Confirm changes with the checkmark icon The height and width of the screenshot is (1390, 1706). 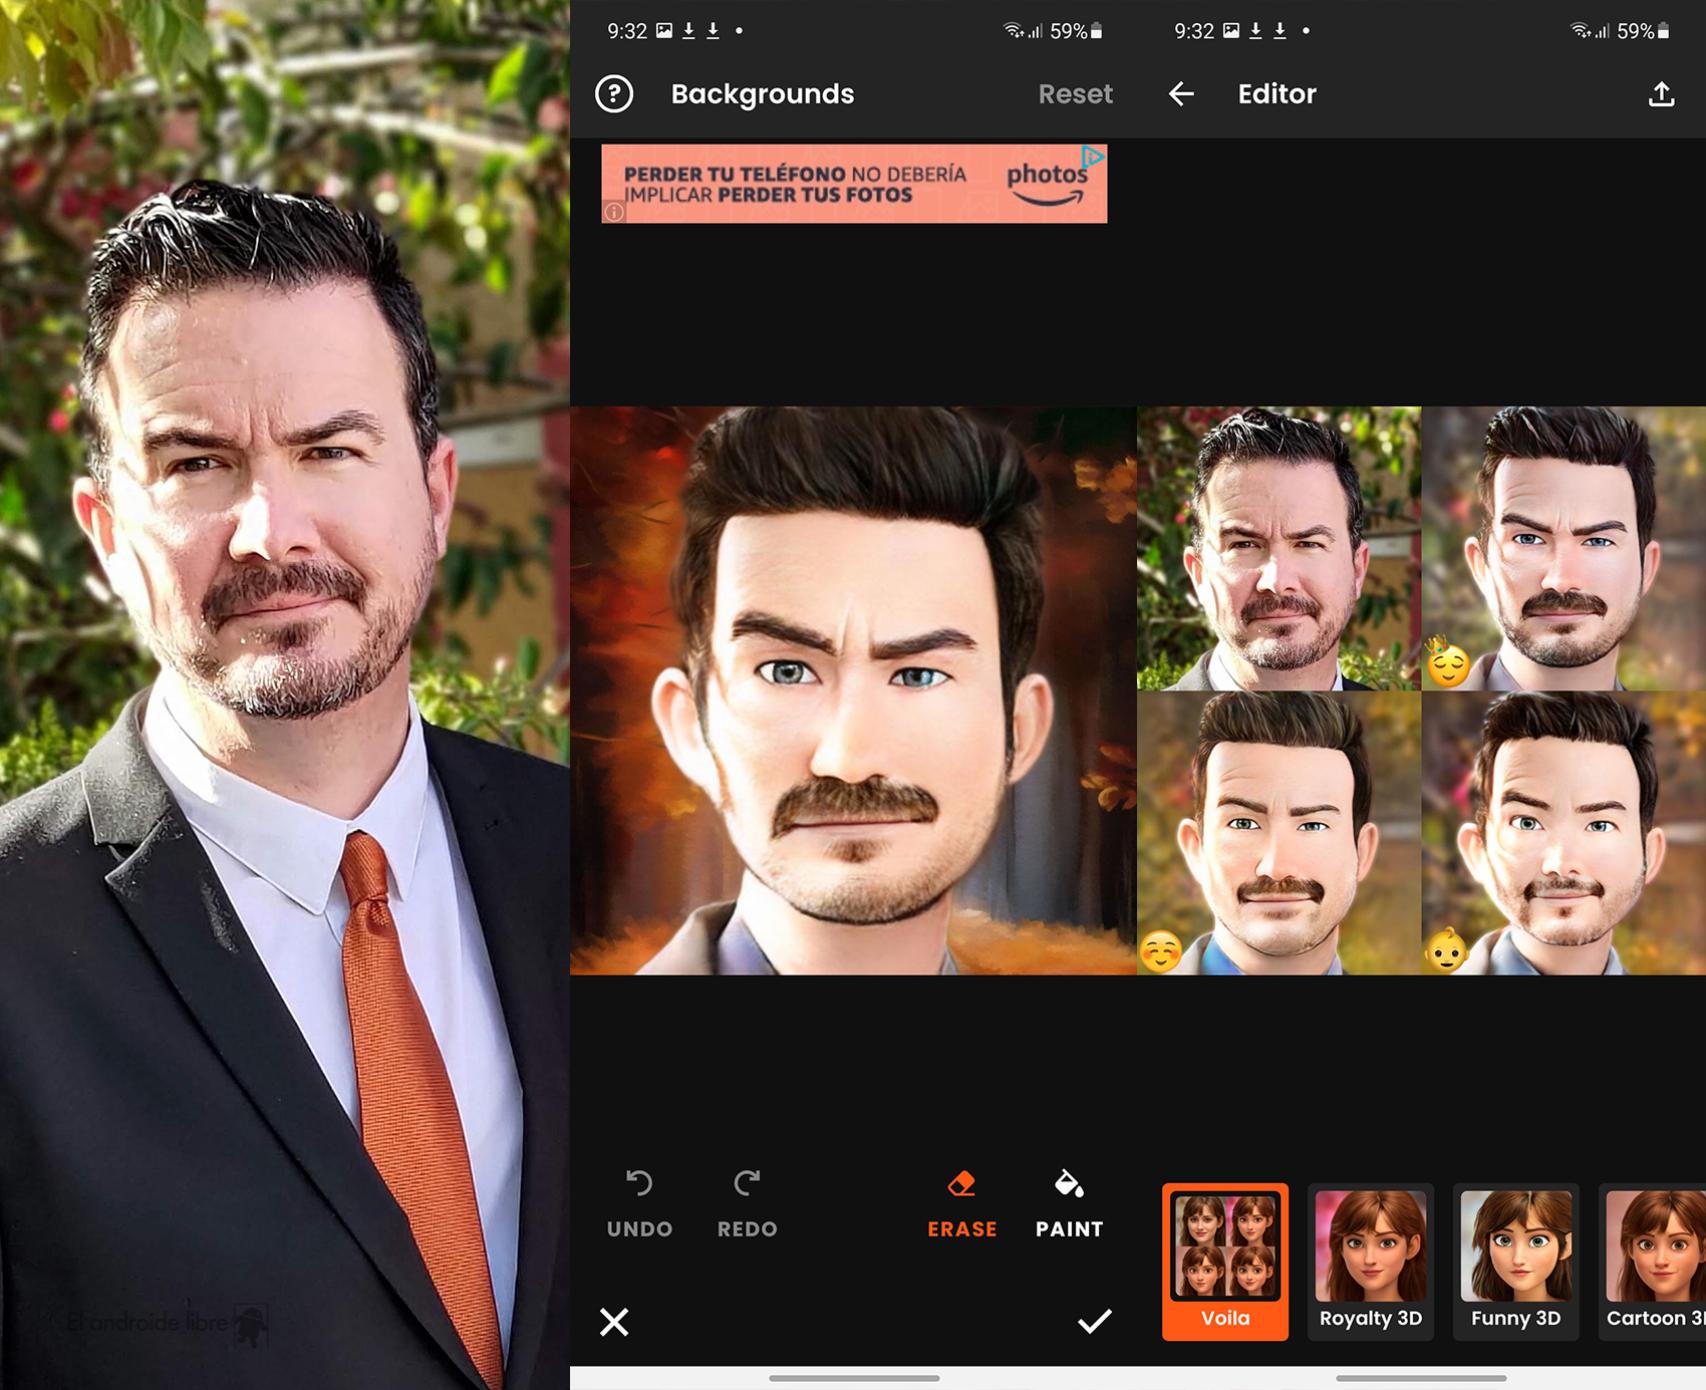(x=1094, y=1322)
